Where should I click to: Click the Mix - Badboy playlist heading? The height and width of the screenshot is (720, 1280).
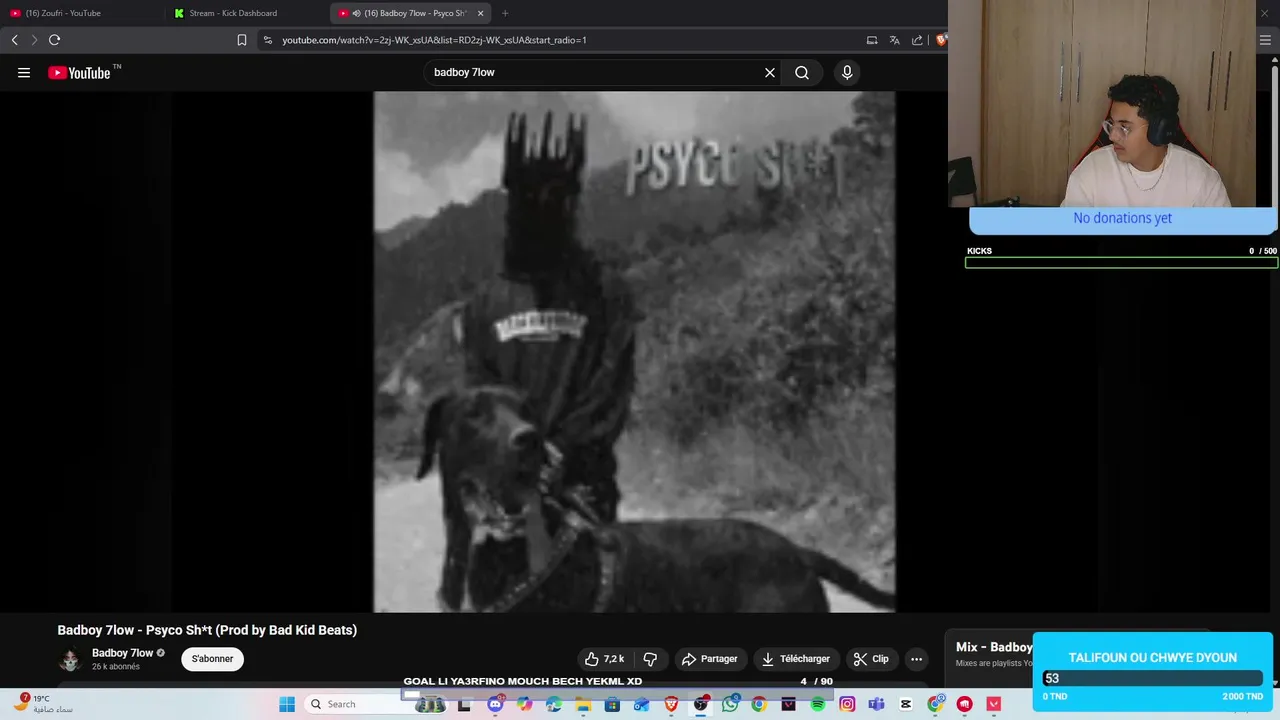point(994,647)
